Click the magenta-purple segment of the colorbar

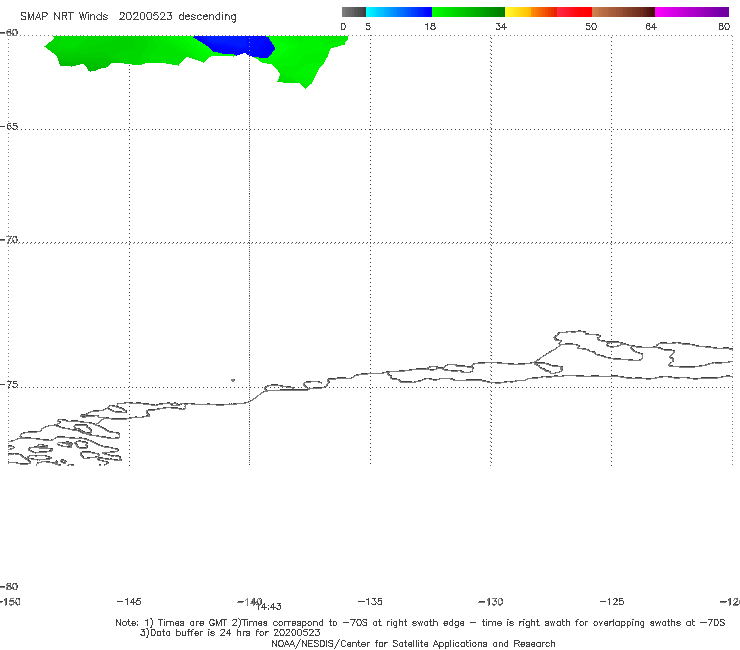point(692,12)
